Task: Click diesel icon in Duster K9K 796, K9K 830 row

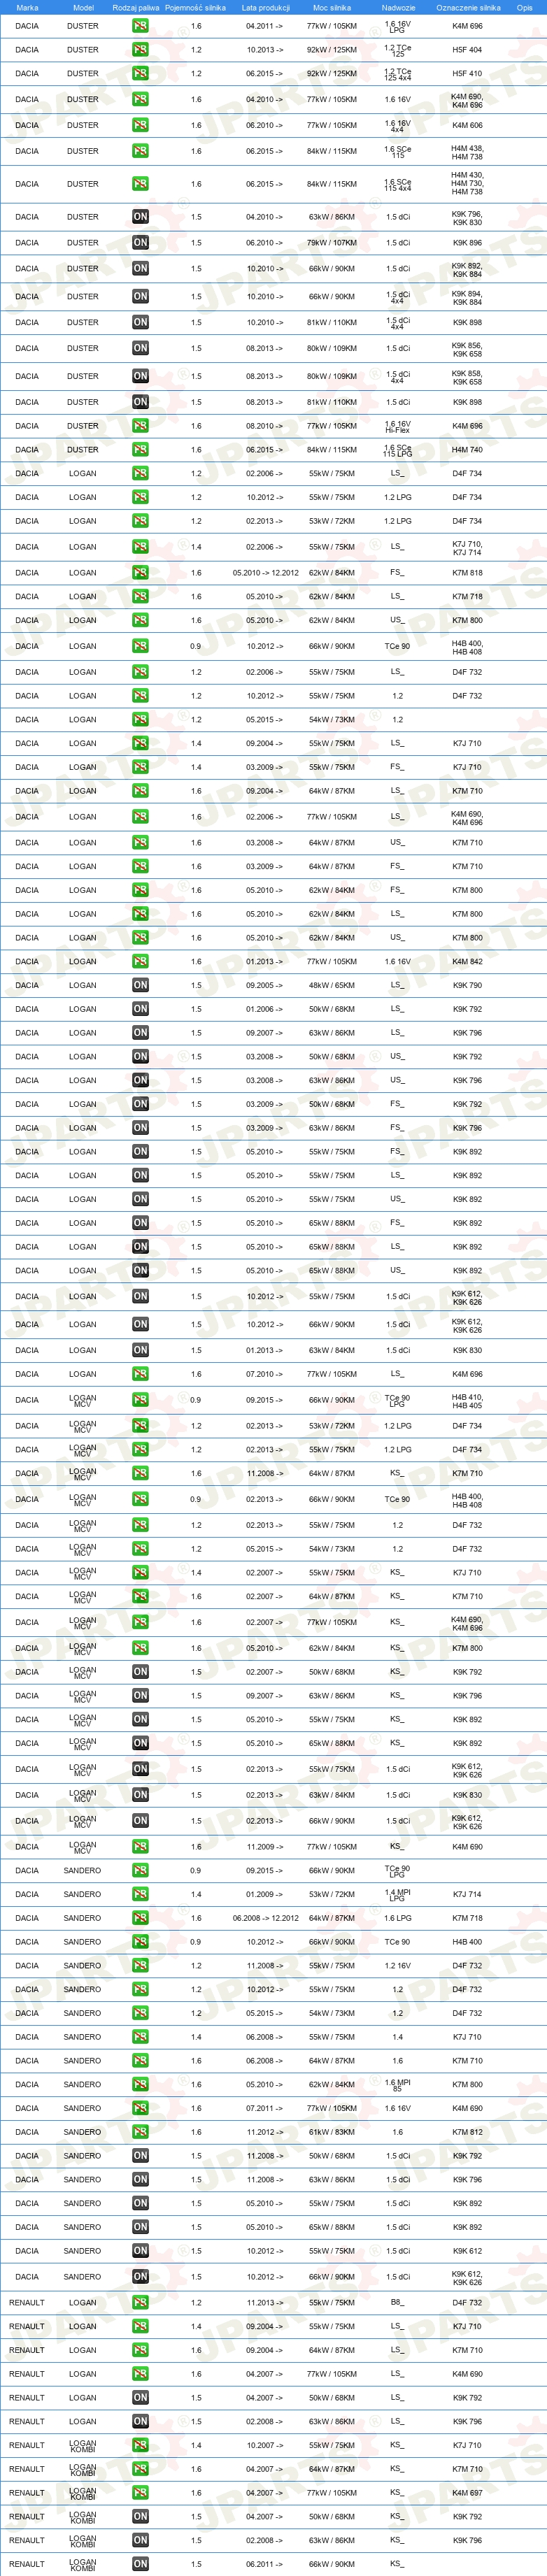Action: [x=140, y=216]
